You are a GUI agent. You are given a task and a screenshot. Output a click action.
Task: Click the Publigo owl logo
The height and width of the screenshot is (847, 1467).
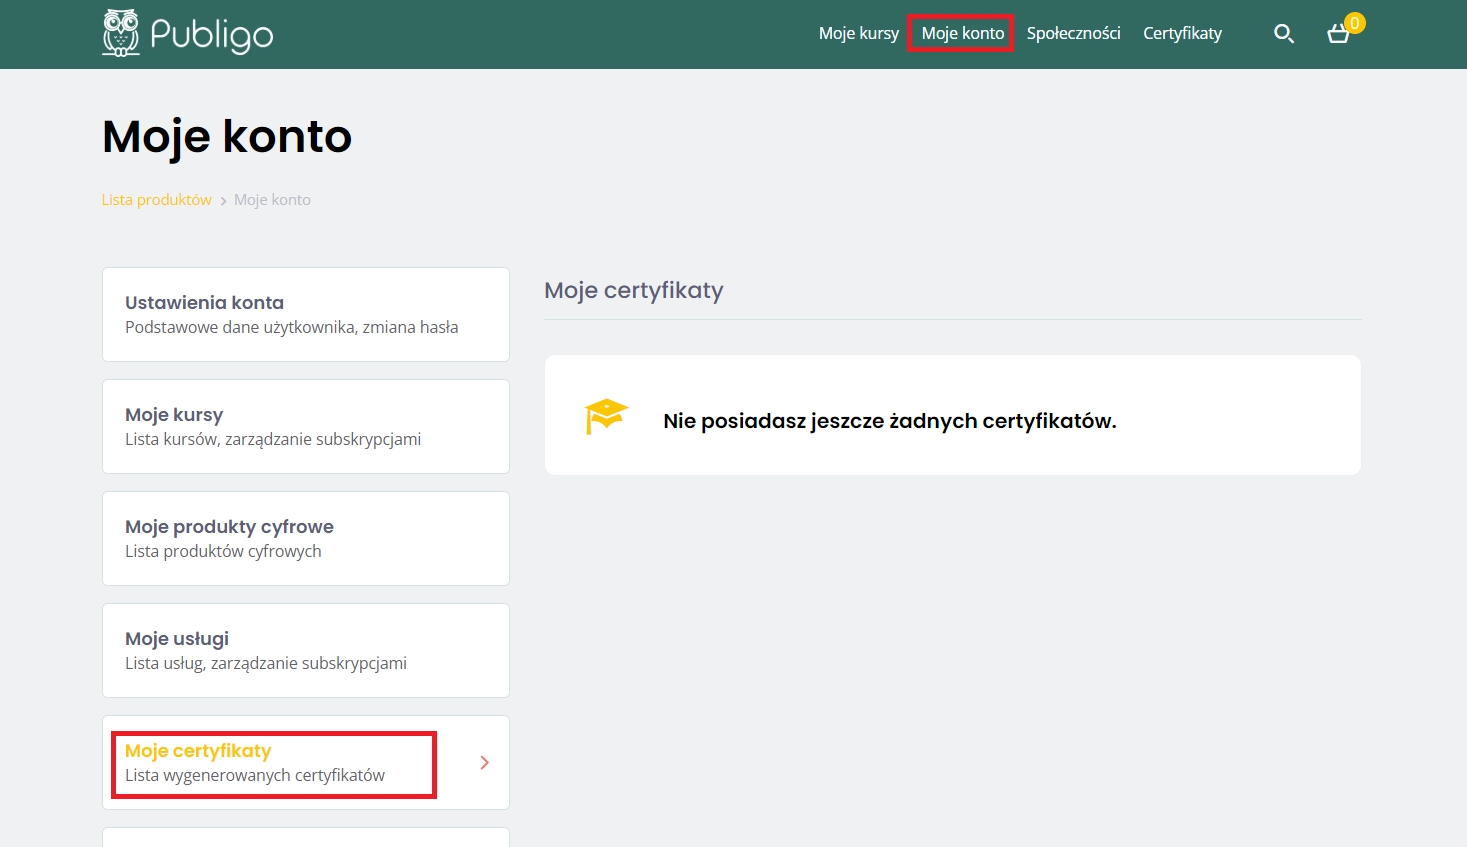click(187, 33)
